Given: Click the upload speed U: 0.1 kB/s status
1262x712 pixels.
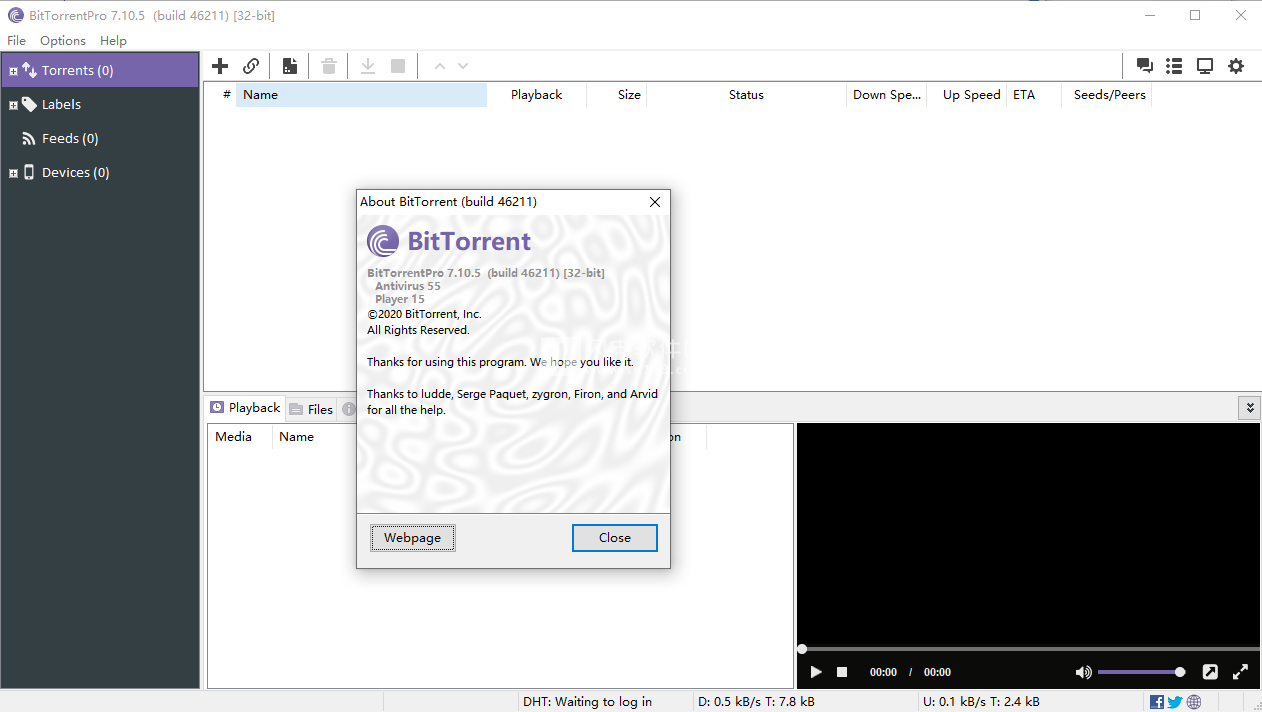Looking at the screenshot, I should (981, 702).
